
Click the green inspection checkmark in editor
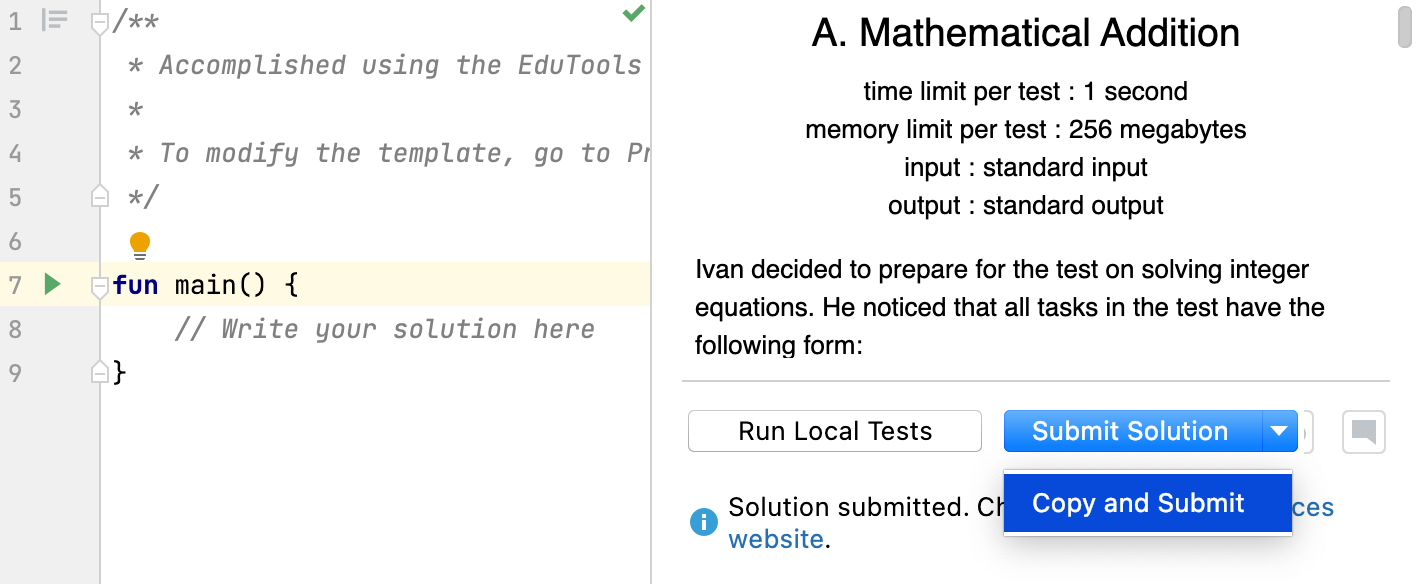click(x=633, y=14)
